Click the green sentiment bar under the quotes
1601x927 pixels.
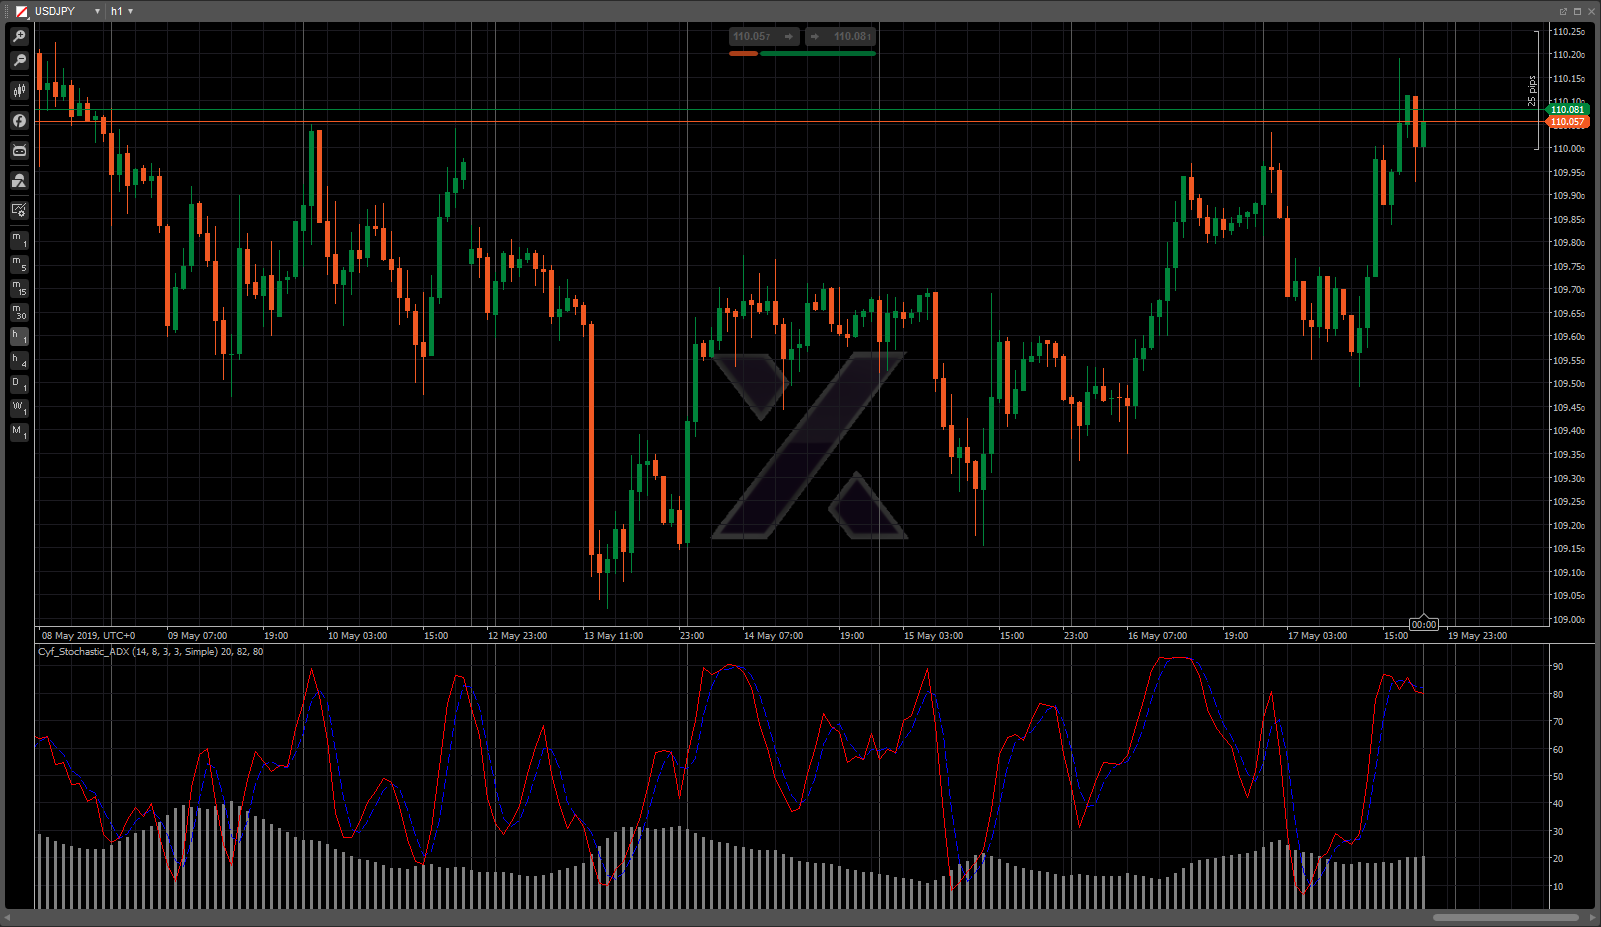click(x=818, y=54)
